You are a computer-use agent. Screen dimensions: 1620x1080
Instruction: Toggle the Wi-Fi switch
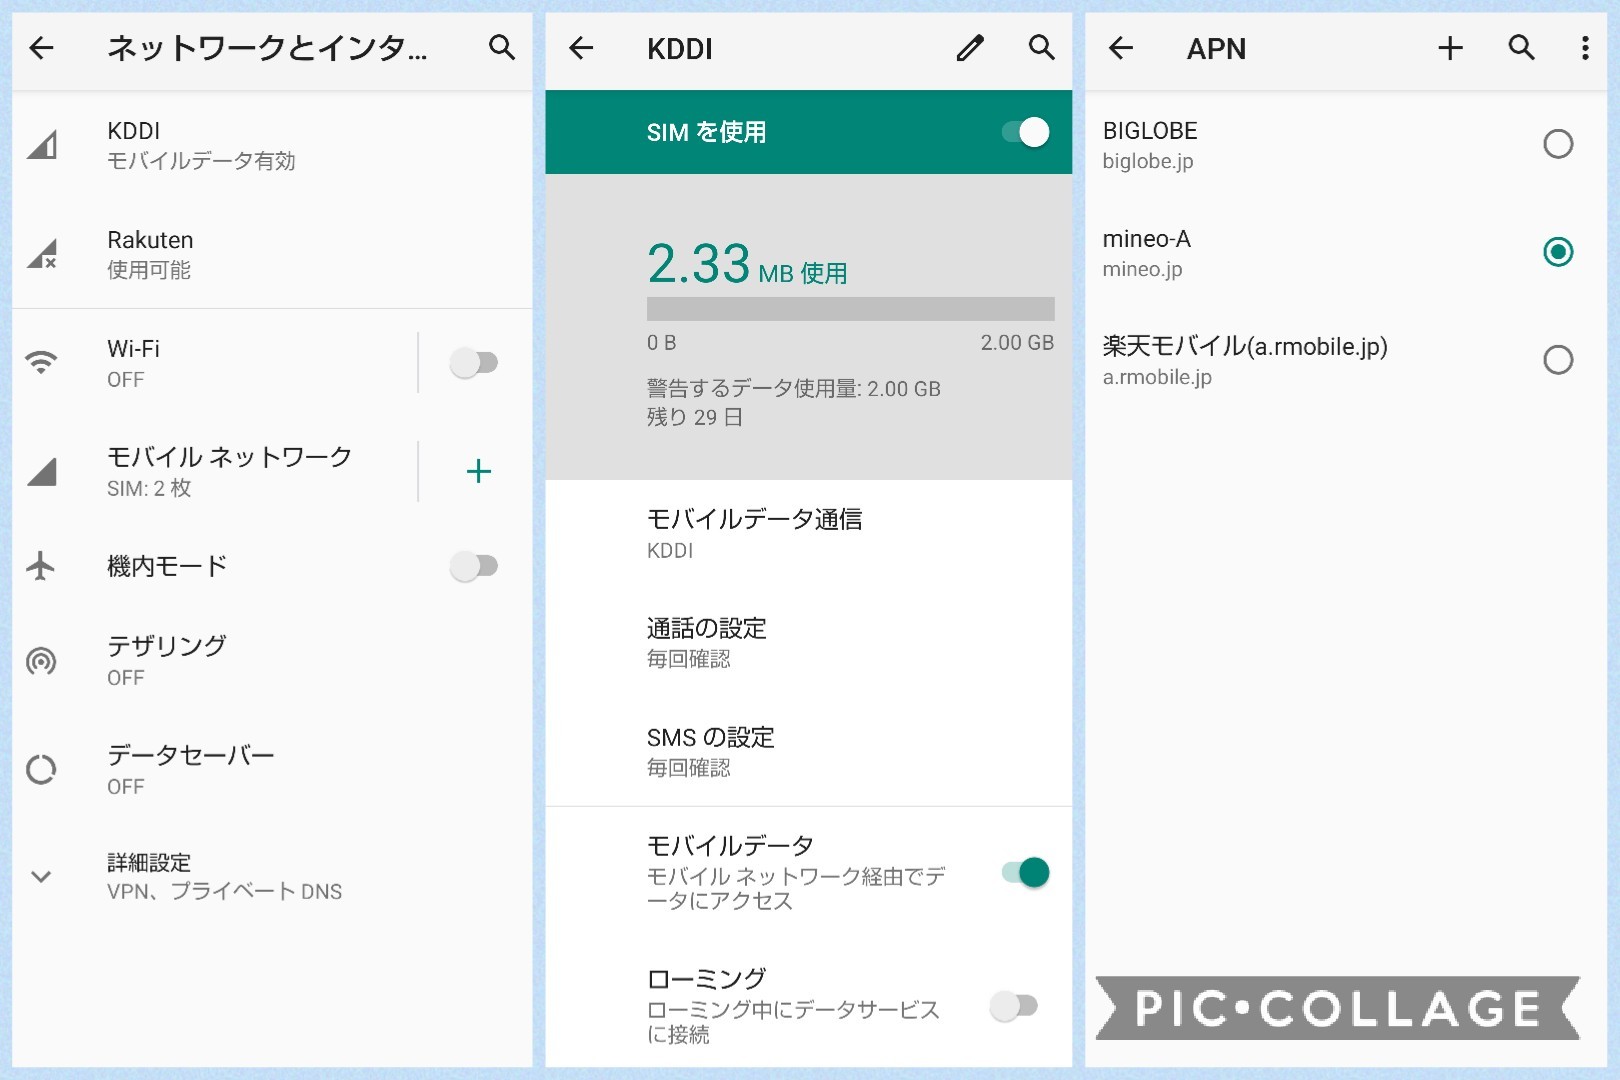coord(474,362)
